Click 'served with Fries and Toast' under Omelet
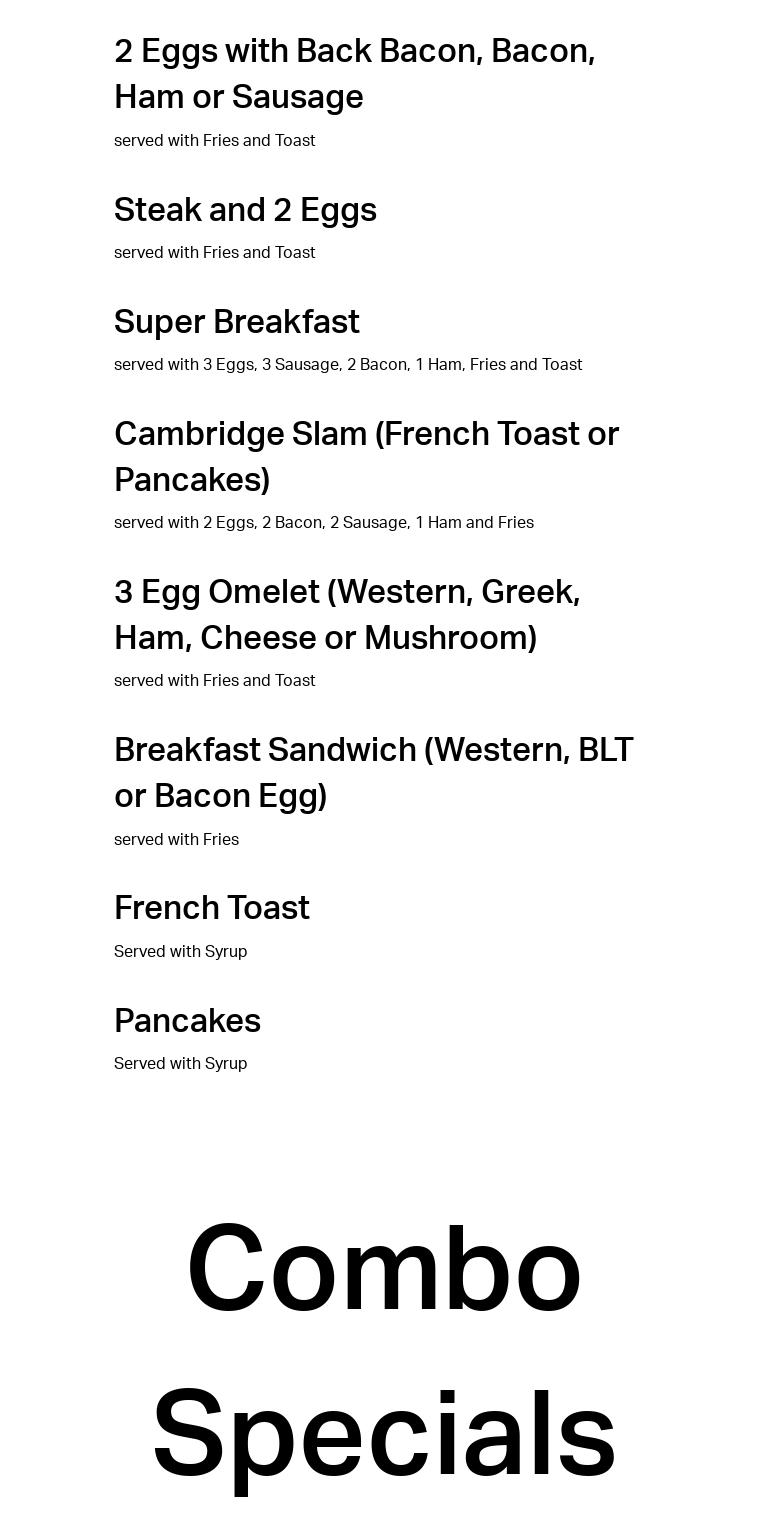The height and width of the screenshot is (1536, 770). coord(214,681)
